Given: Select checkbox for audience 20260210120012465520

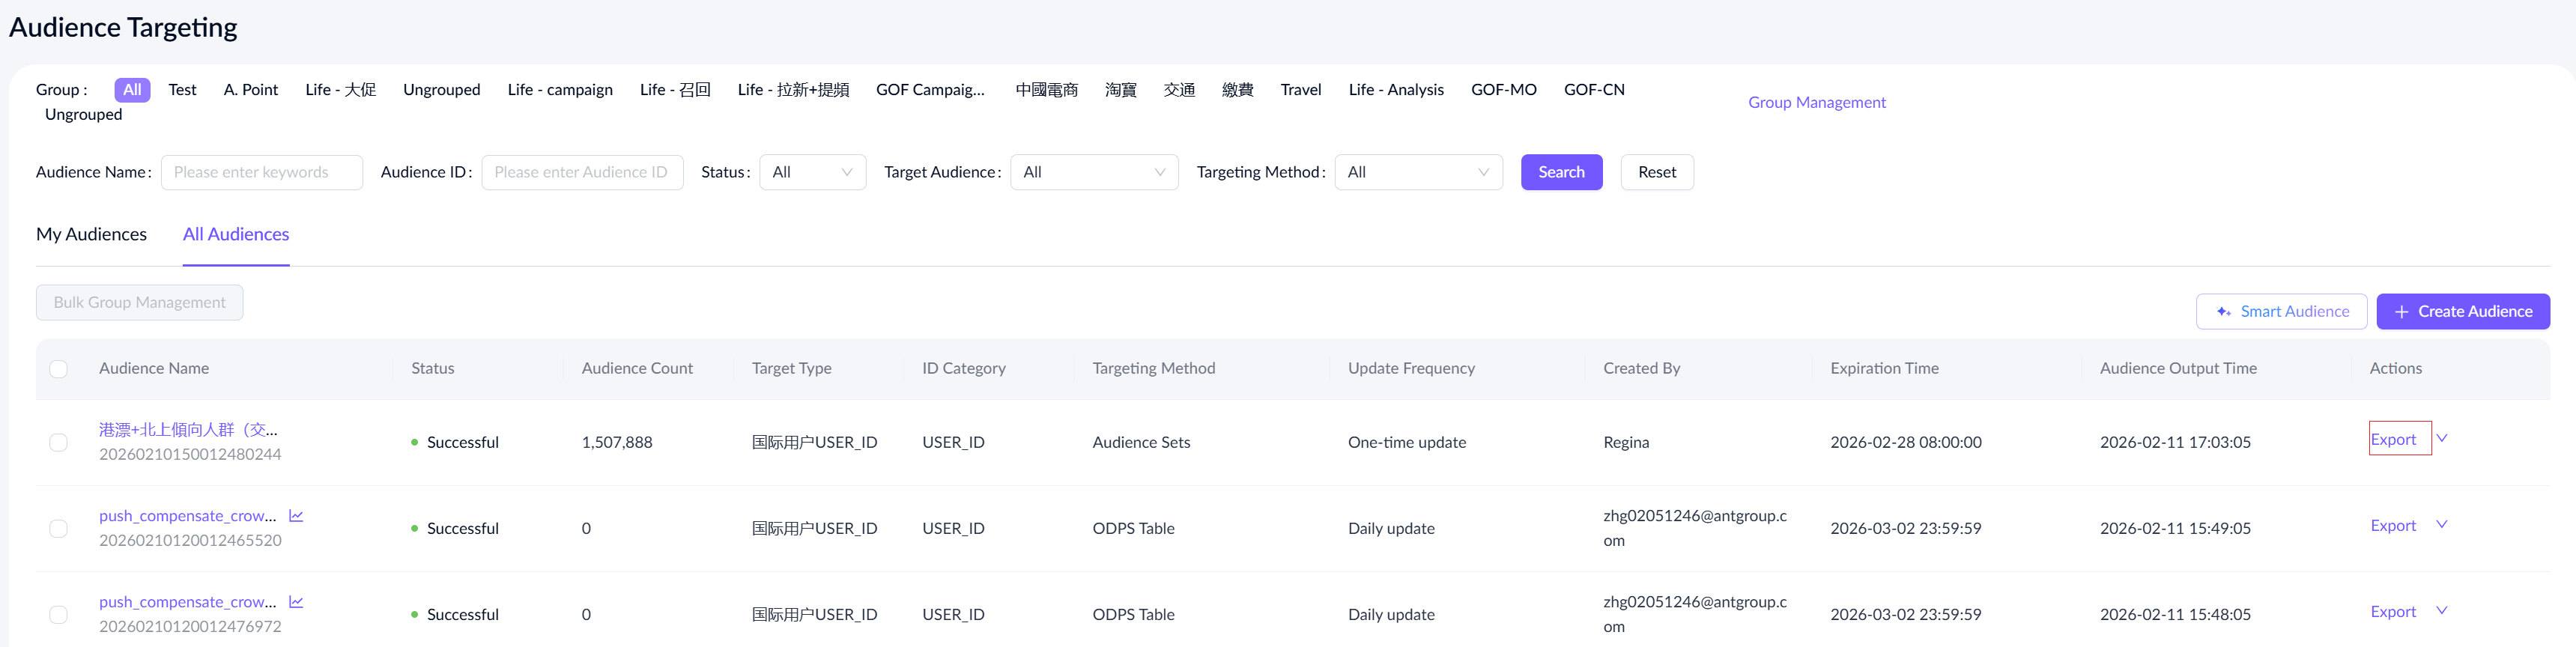Looking at the screenshot, I should 59,528.
